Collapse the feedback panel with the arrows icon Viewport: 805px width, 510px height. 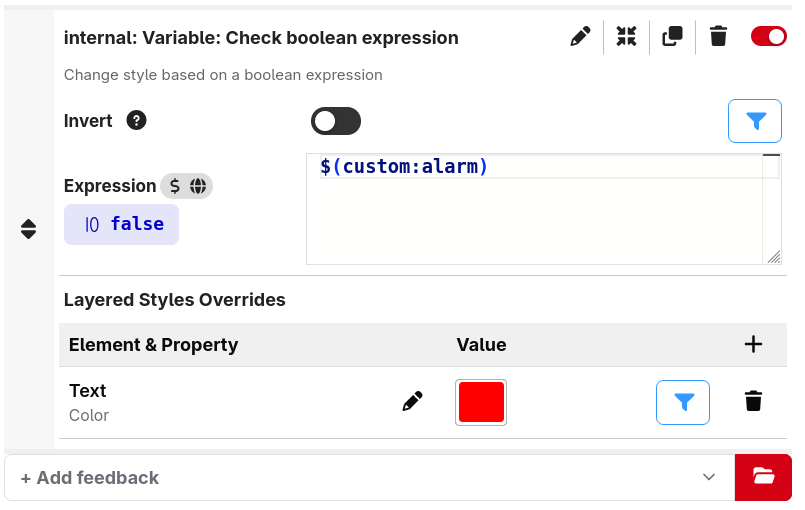click(x=626, y=37)
